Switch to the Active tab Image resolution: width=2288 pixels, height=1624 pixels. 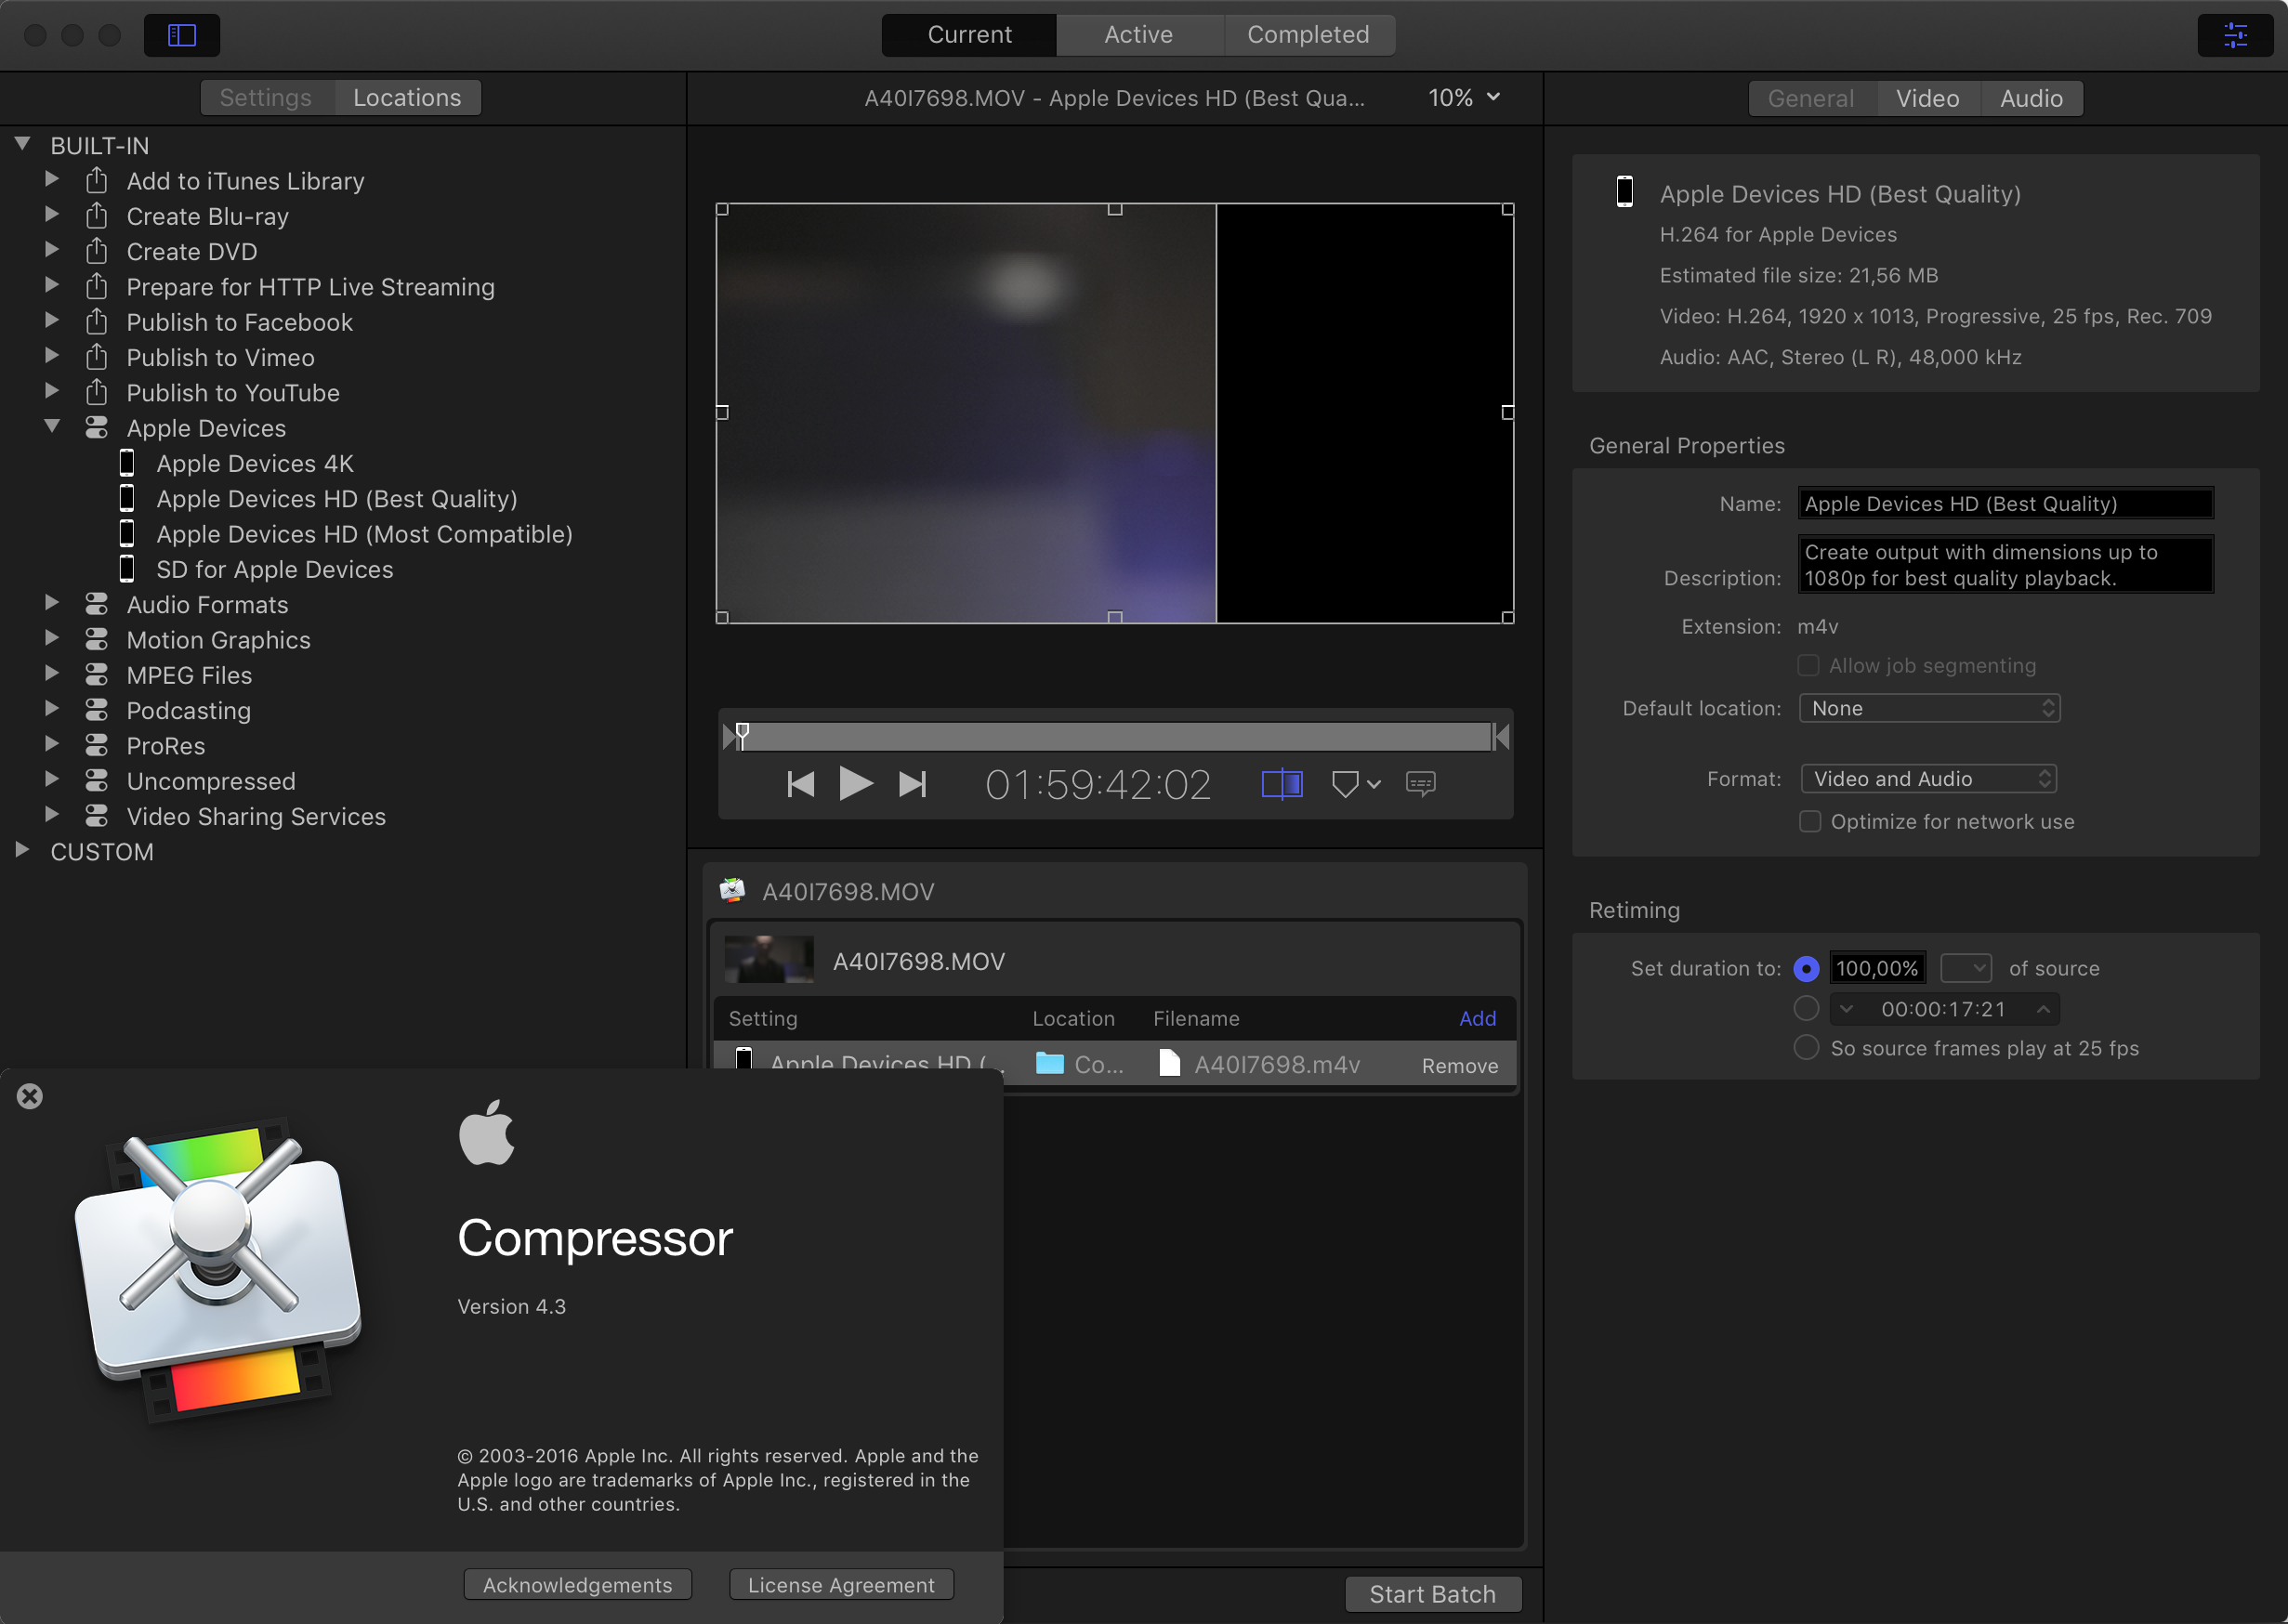point(1139,35)
